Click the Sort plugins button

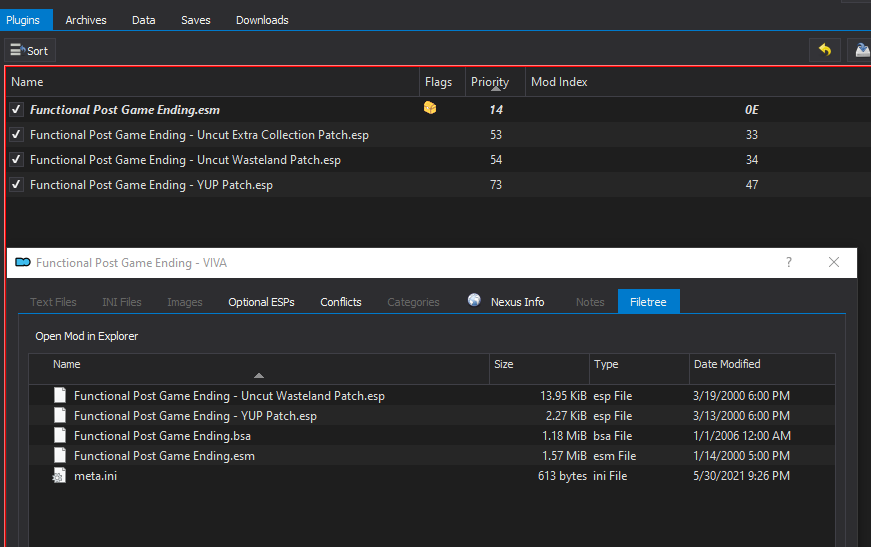[x=29, y=50]
